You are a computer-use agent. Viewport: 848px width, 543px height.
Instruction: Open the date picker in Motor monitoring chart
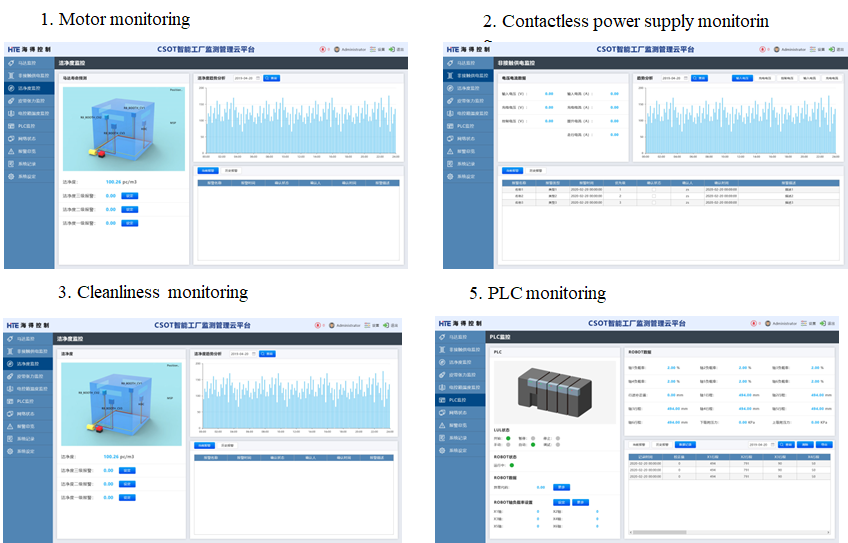click(245, 77)
